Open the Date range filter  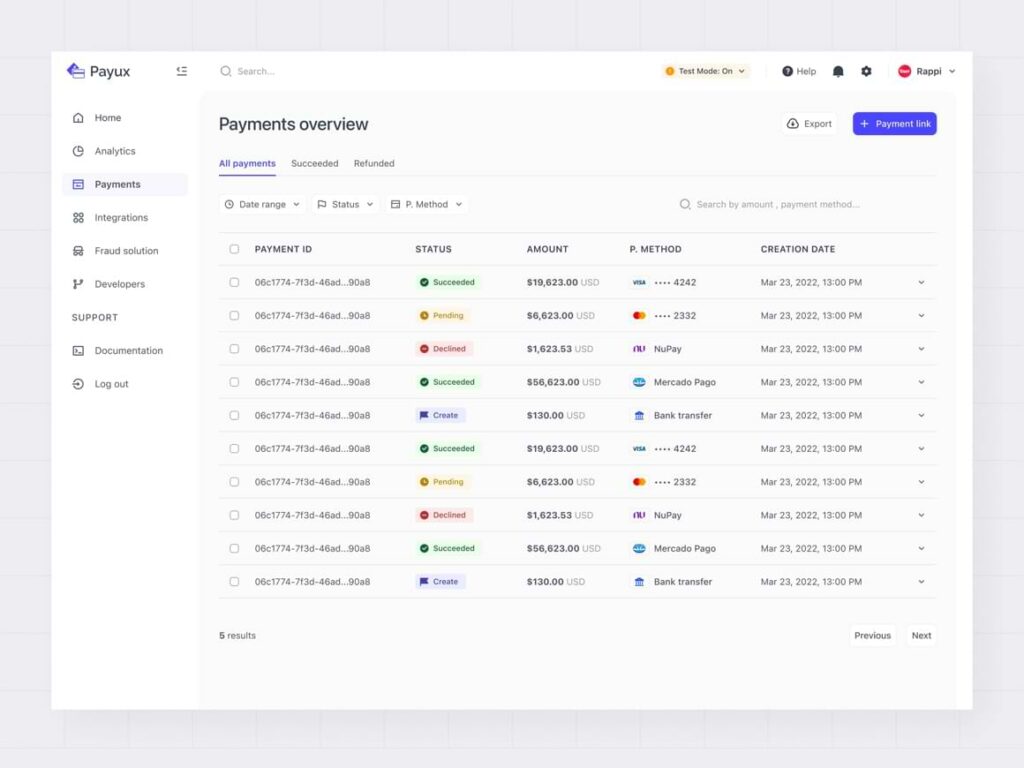tap(262, 204)
